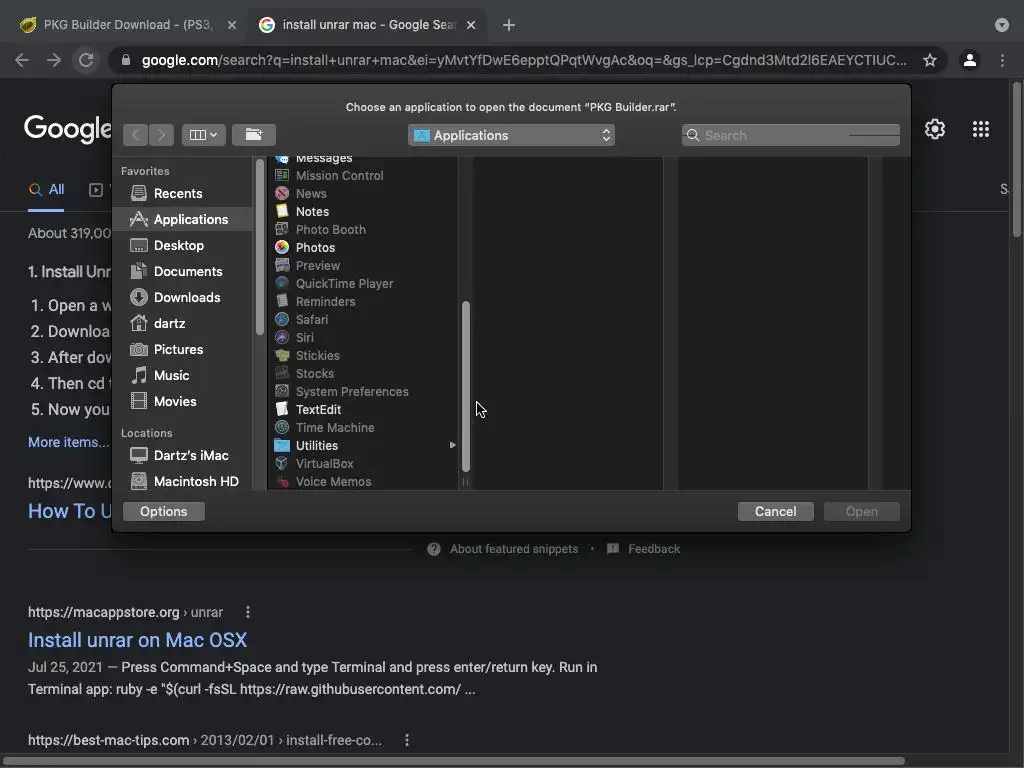Close the PKG Builder Download tab
The height and width of the screenshot is (768, 1024).
tap(232, 25)
